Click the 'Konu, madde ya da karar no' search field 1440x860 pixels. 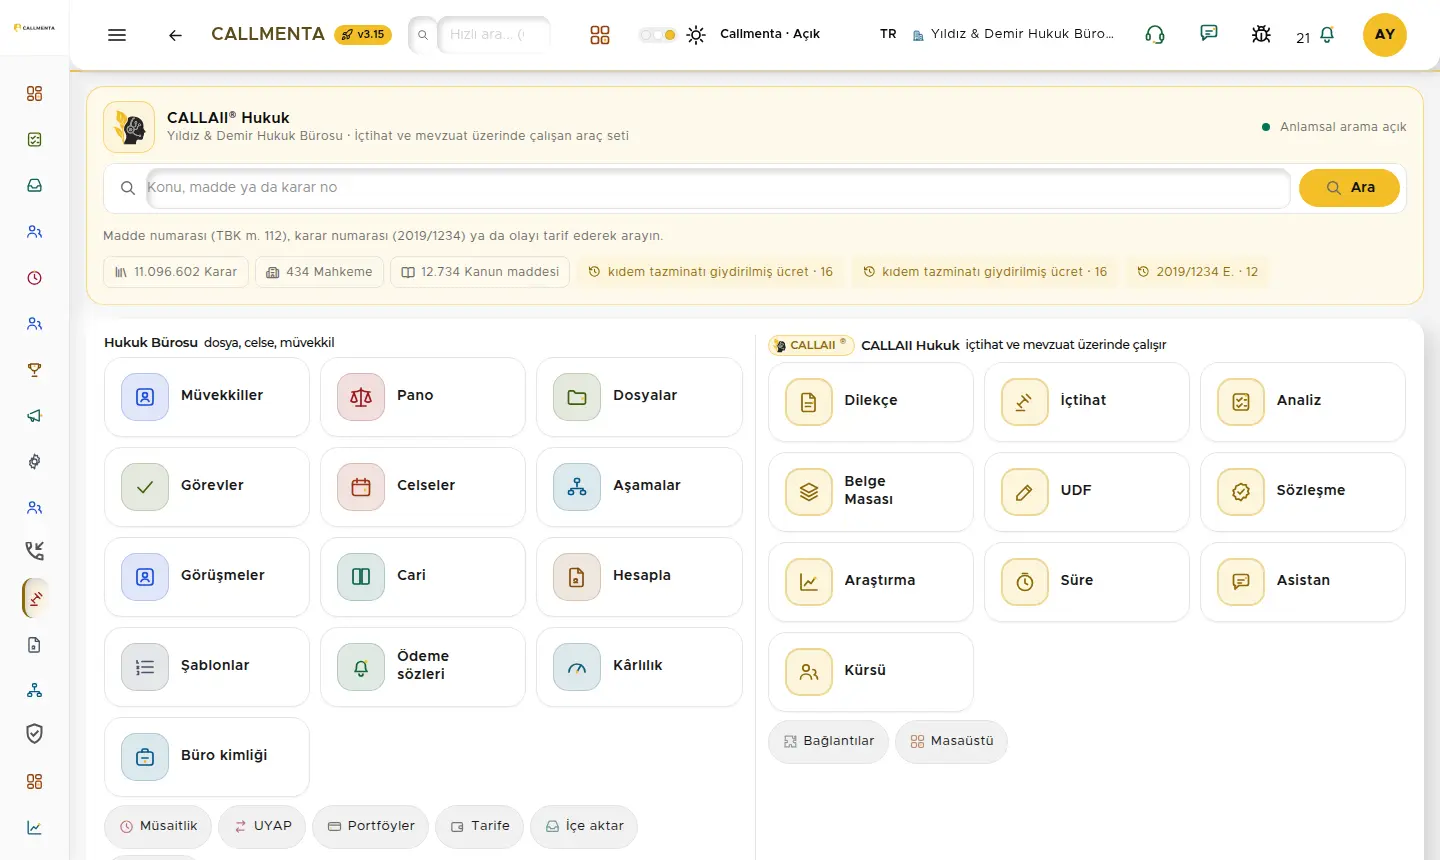[x=718, y=188]
